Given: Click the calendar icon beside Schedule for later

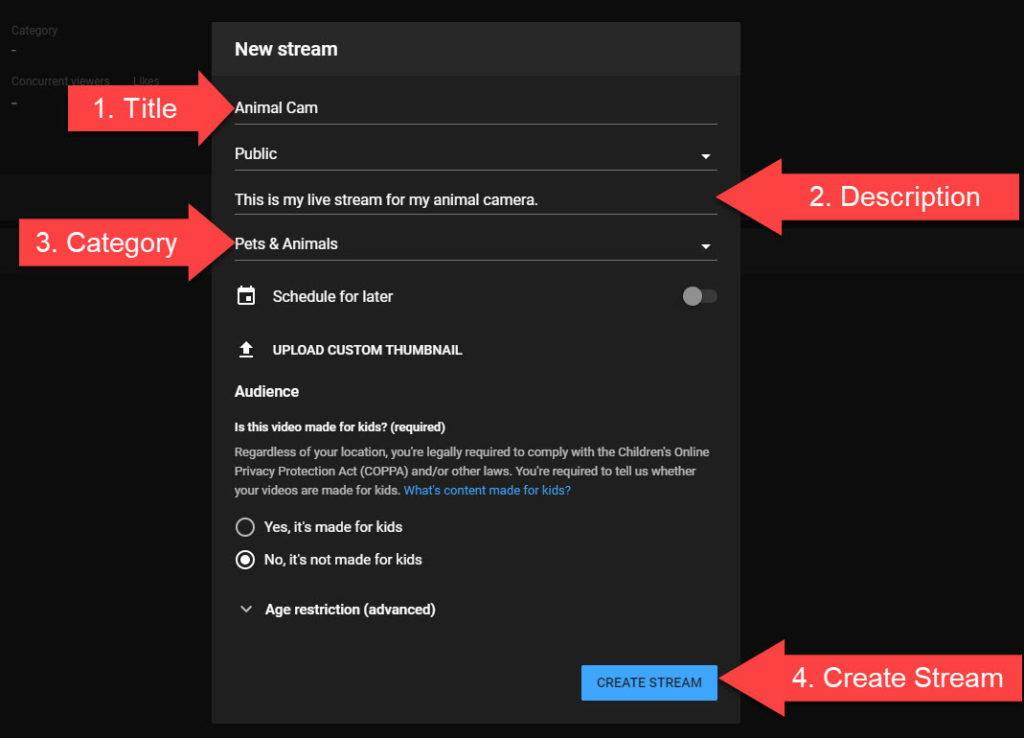Looking at the screenshot, I should click(x=246, y=296).
